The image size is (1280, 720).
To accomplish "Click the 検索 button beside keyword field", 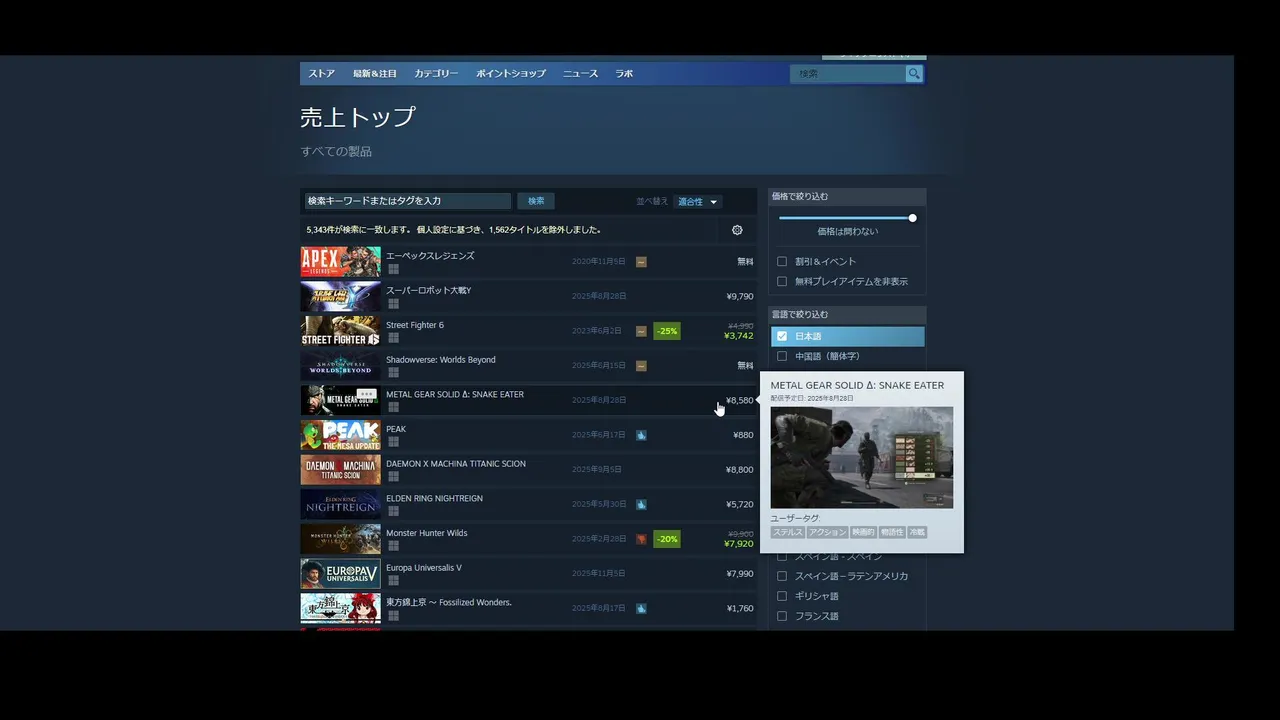I will click(x=536, y=201).
